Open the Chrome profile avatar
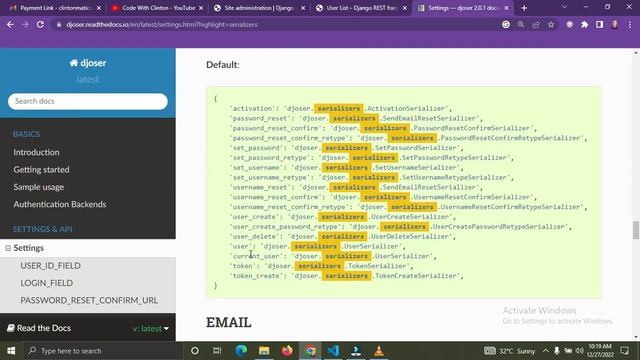The width and height of the screenshot is (640, 360). [x=614, y=24]
